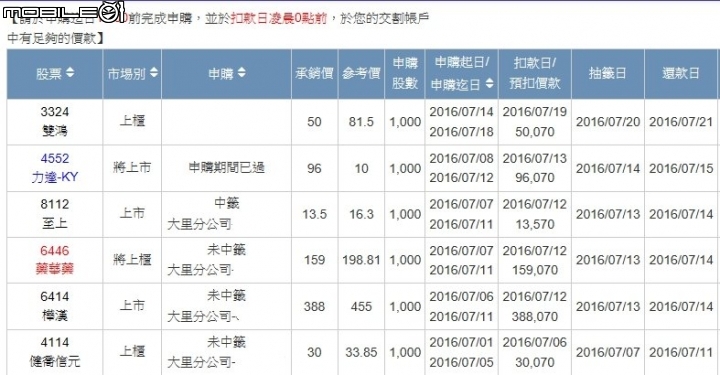Click 1,000 shares cell in 樺漢 row
This screenshot has height=375, width=720.
pos(405,307)
